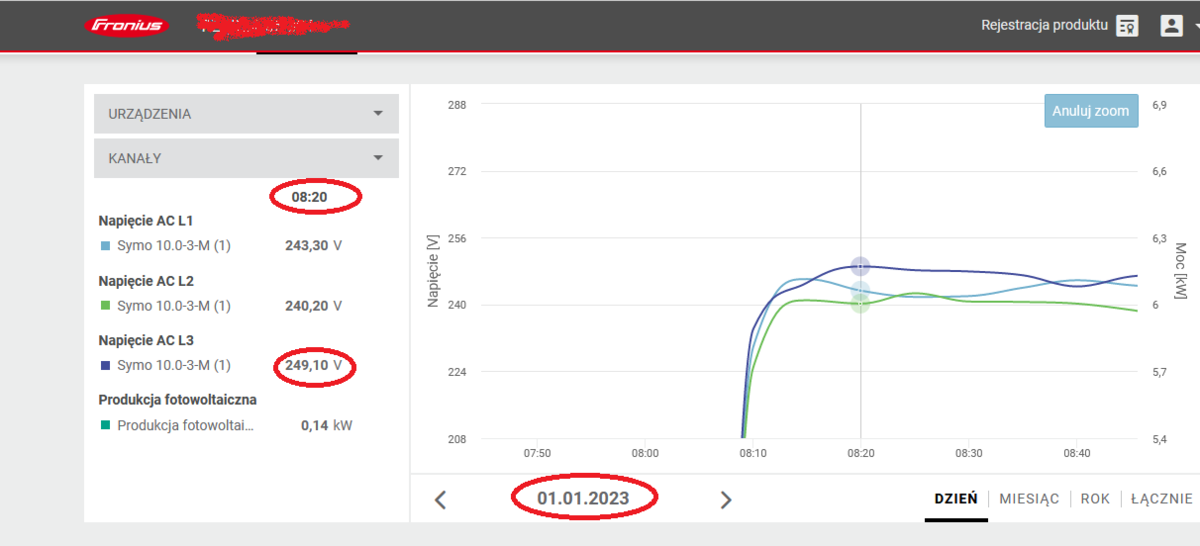The width and height of the screenshot is (1200, 546).
Task: Click green L2 legend square
Action: pos(104,306)
